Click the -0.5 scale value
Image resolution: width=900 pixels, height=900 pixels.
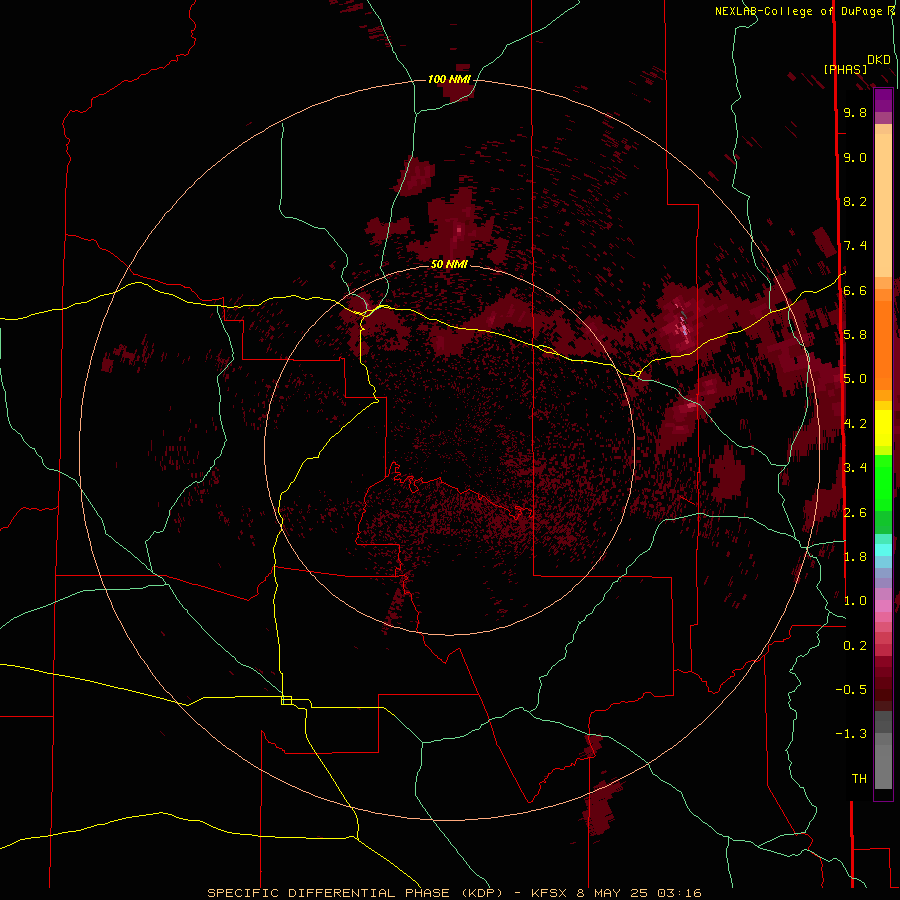(x=851, y=689)
